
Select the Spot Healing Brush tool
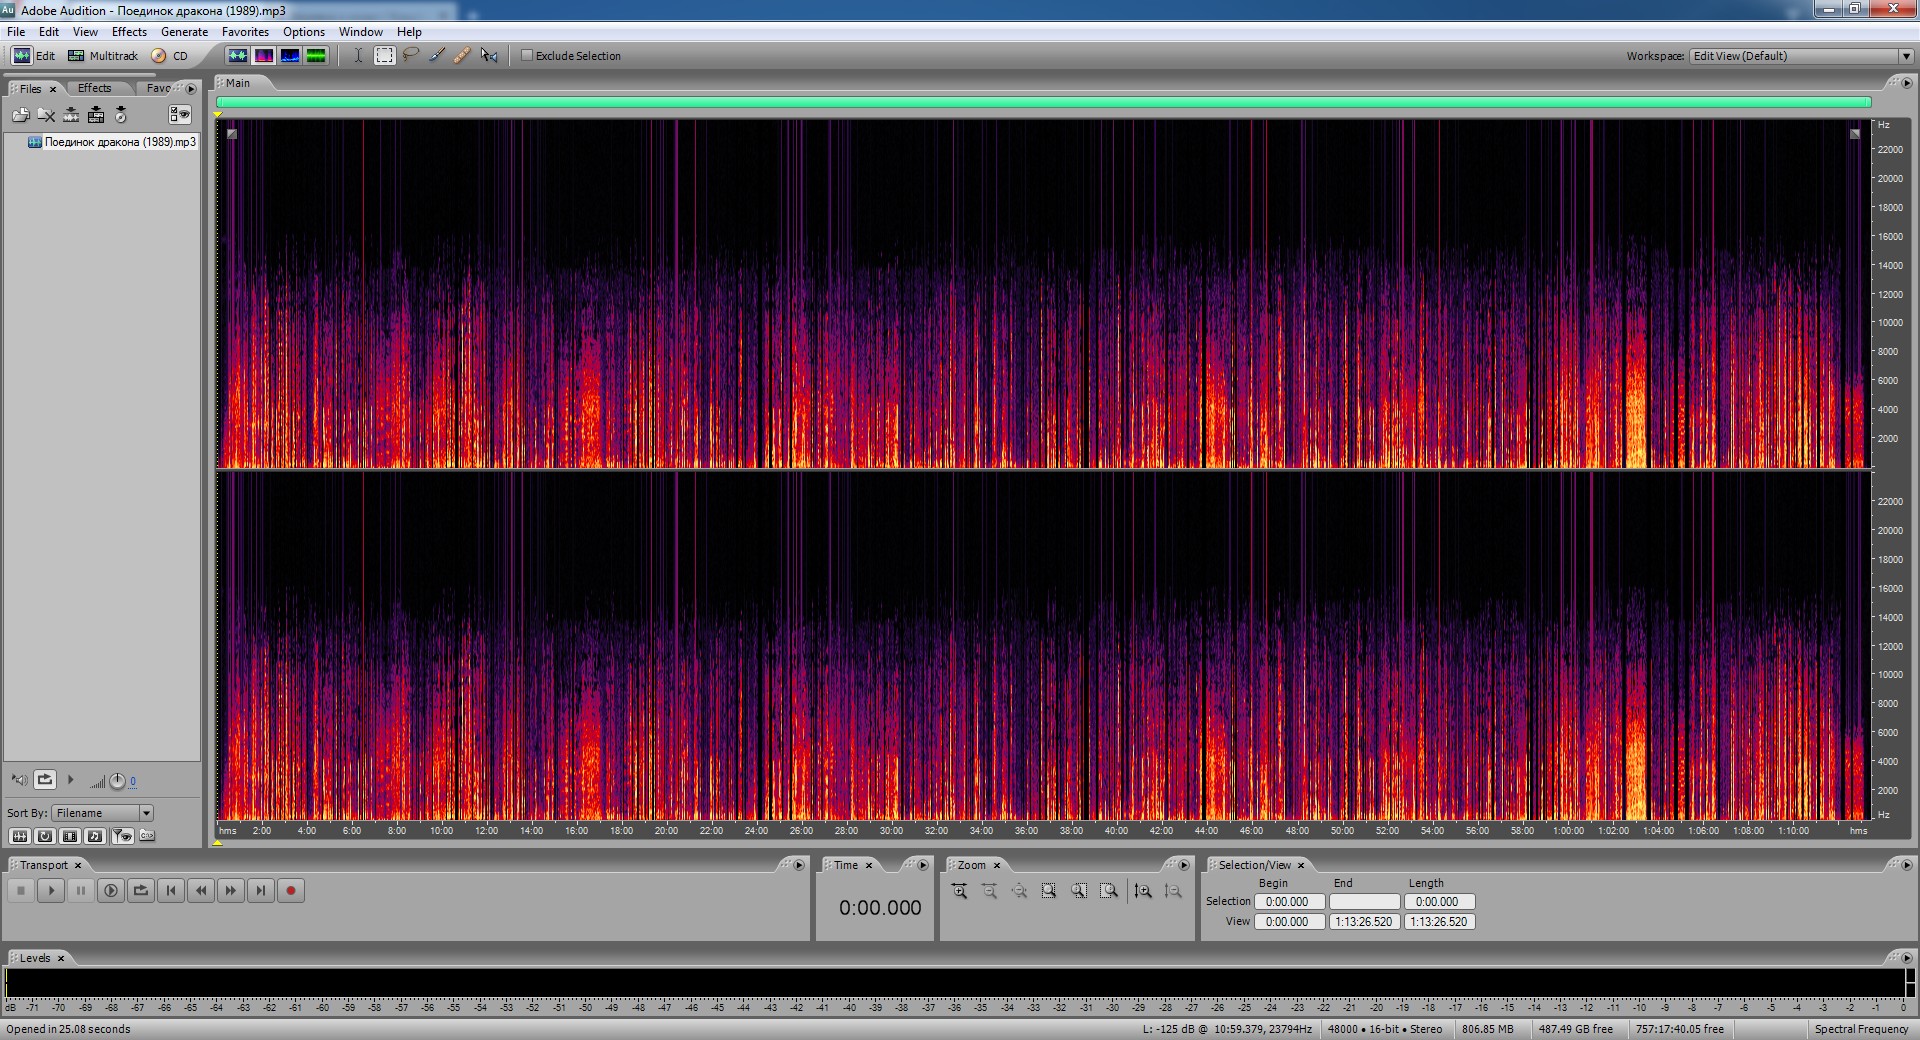[462, 56]
